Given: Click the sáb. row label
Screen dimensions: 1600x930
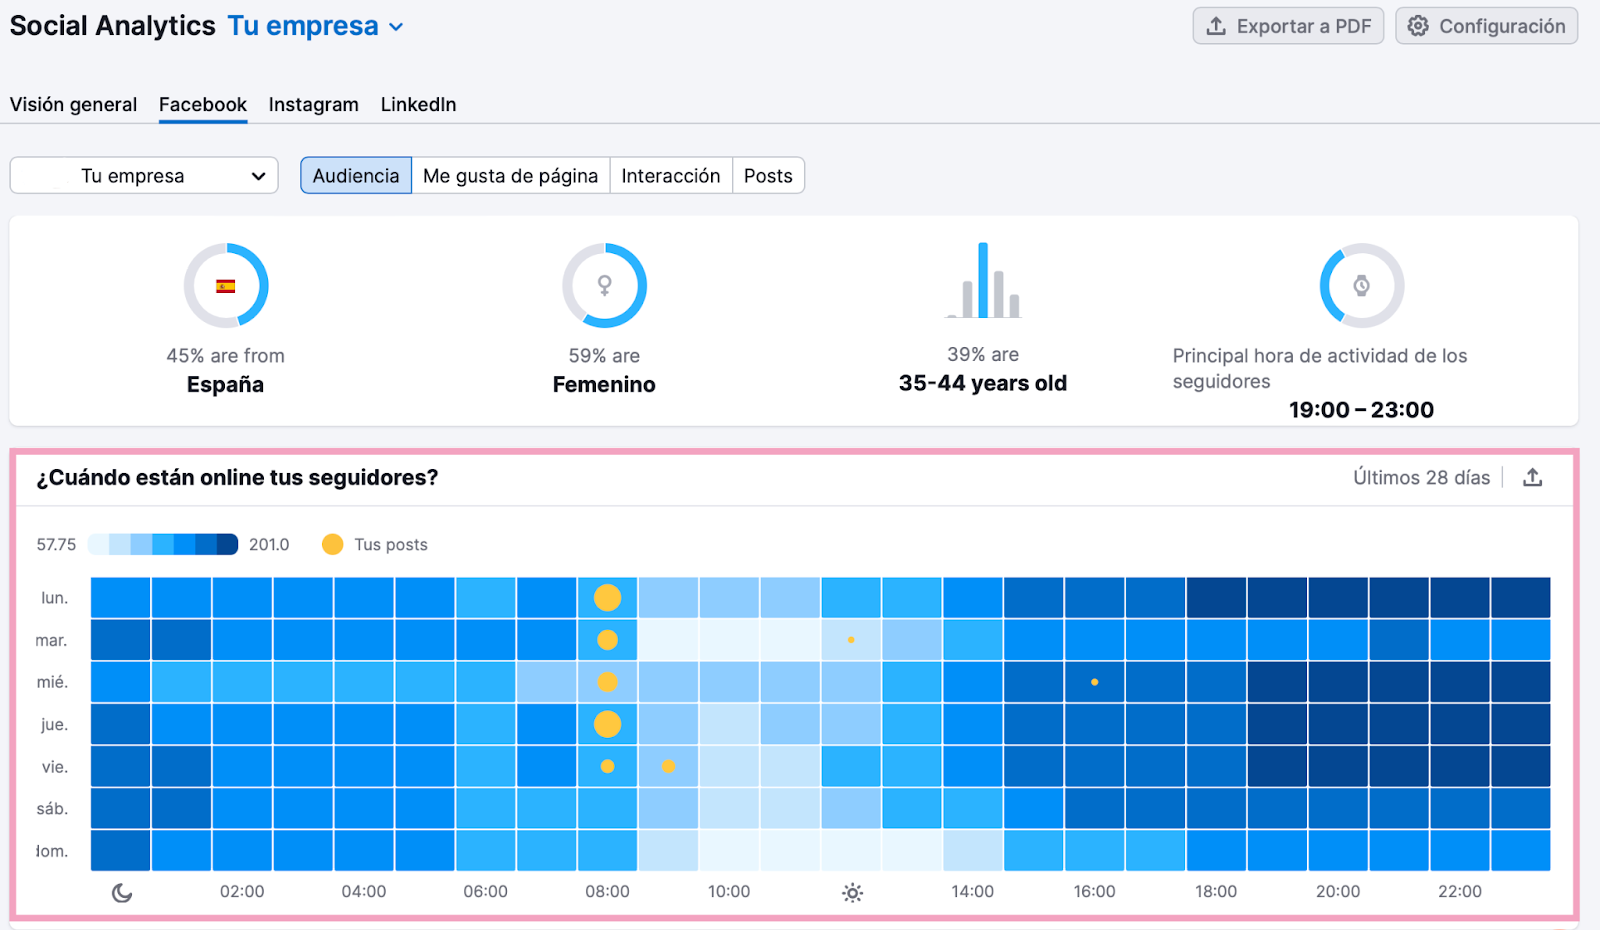Looking at the screenshot, I should click(x=52, y=809).
